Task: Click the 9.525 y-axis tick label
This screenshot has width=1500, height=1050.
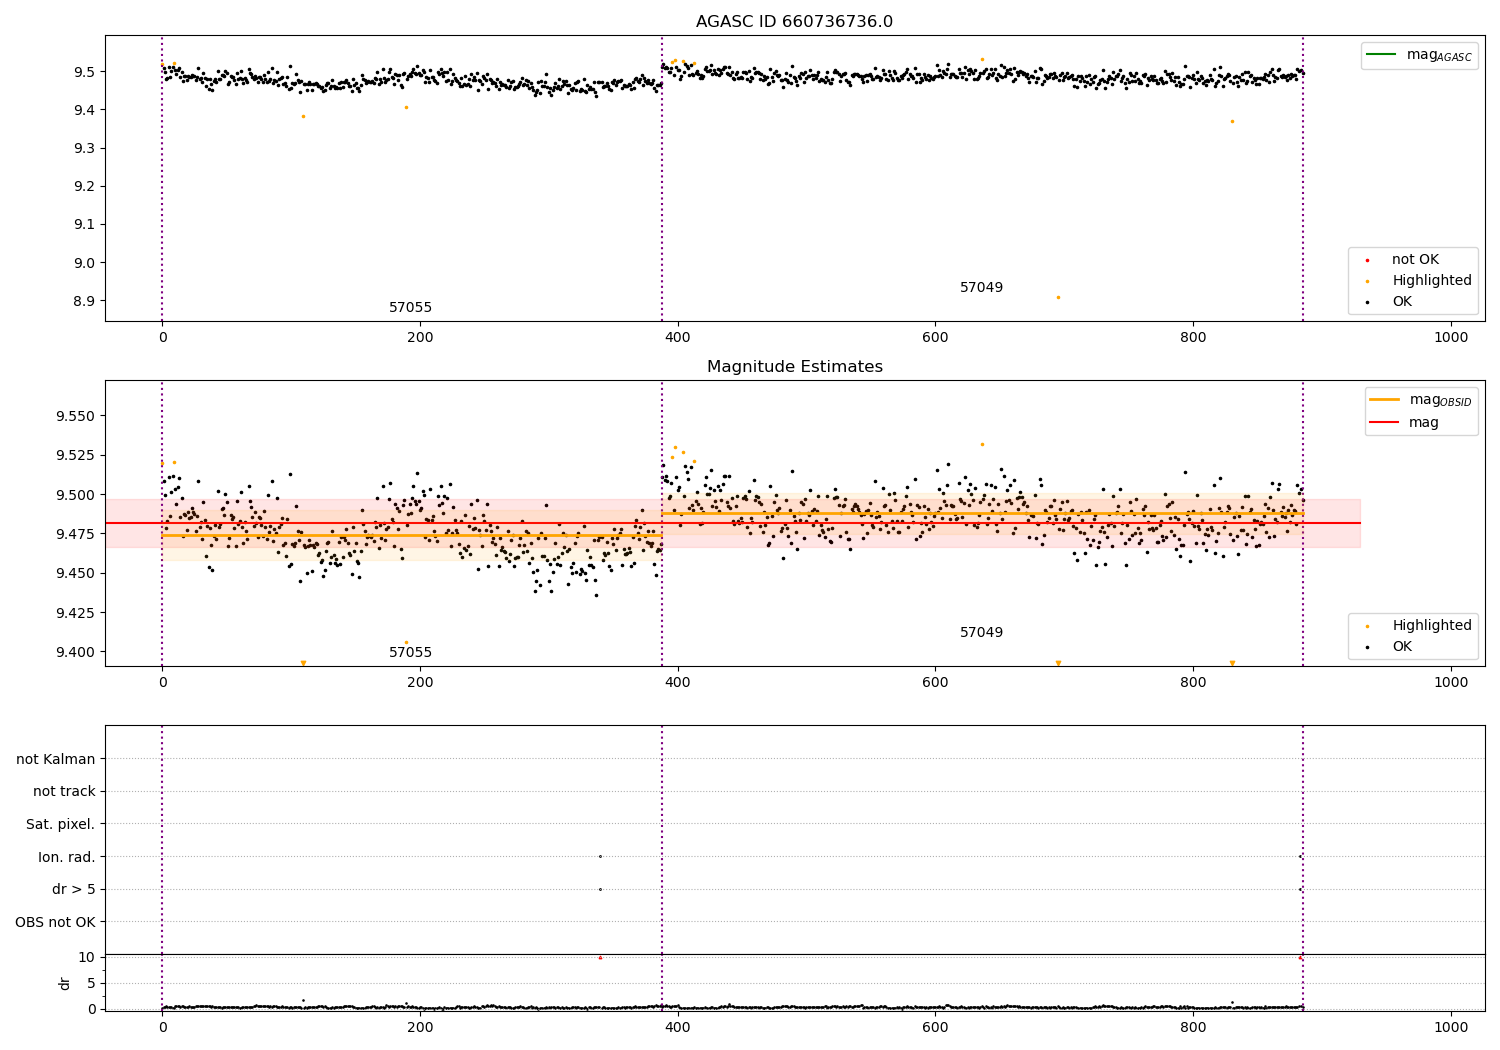Action: tap(76, 455)
